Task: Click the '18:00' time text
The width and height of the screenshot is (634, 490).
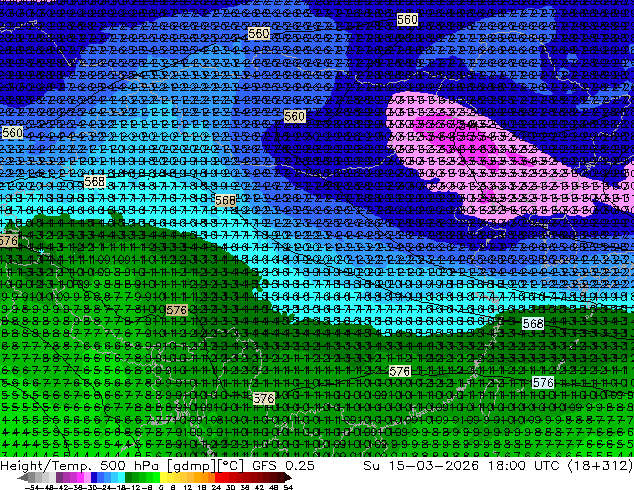Action: (507, 465)
